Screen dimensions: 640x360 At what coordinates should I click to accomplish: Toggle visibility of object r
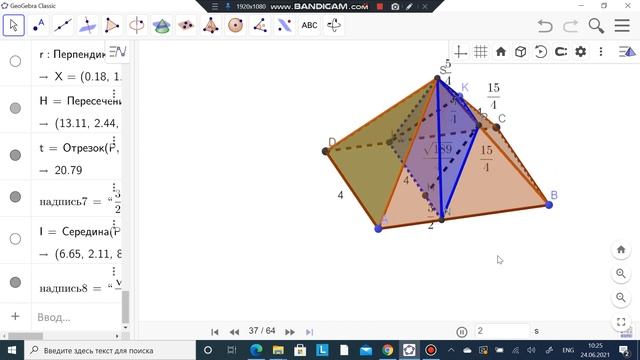pos(15,61)
